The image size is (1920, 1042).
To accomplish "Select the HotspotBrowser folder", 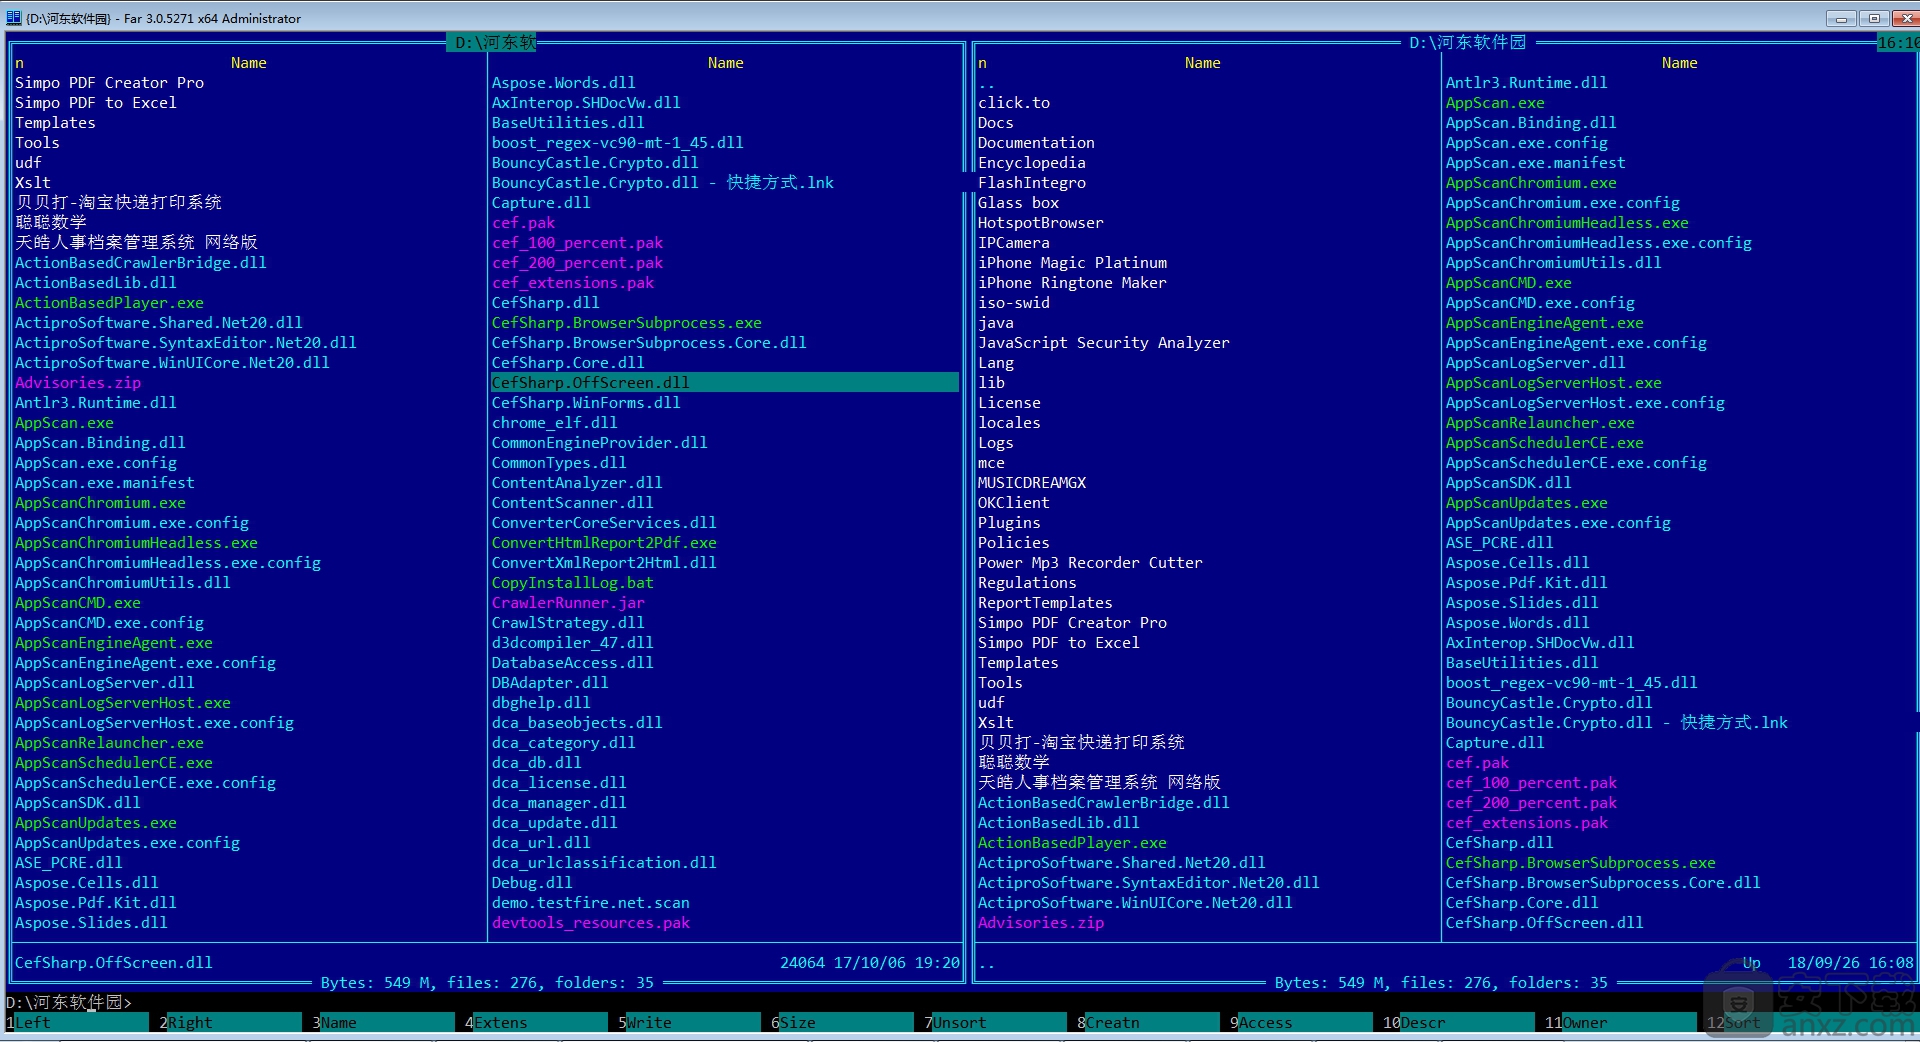I will point(1040,222).
